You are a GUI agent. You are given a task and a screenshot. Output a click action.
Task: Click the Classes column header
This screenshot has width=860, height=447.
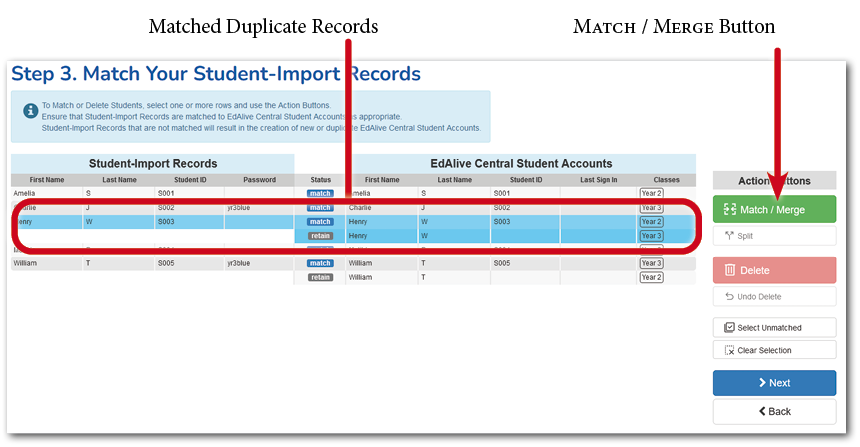pos(666,180)
